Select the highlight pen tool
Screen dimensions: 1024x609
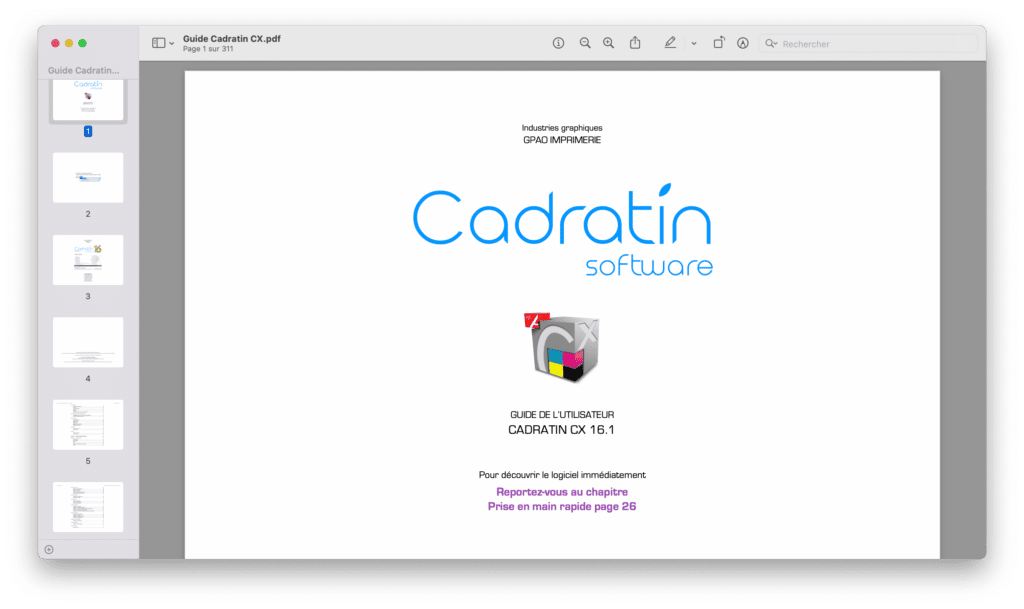(x=670, y=43)
